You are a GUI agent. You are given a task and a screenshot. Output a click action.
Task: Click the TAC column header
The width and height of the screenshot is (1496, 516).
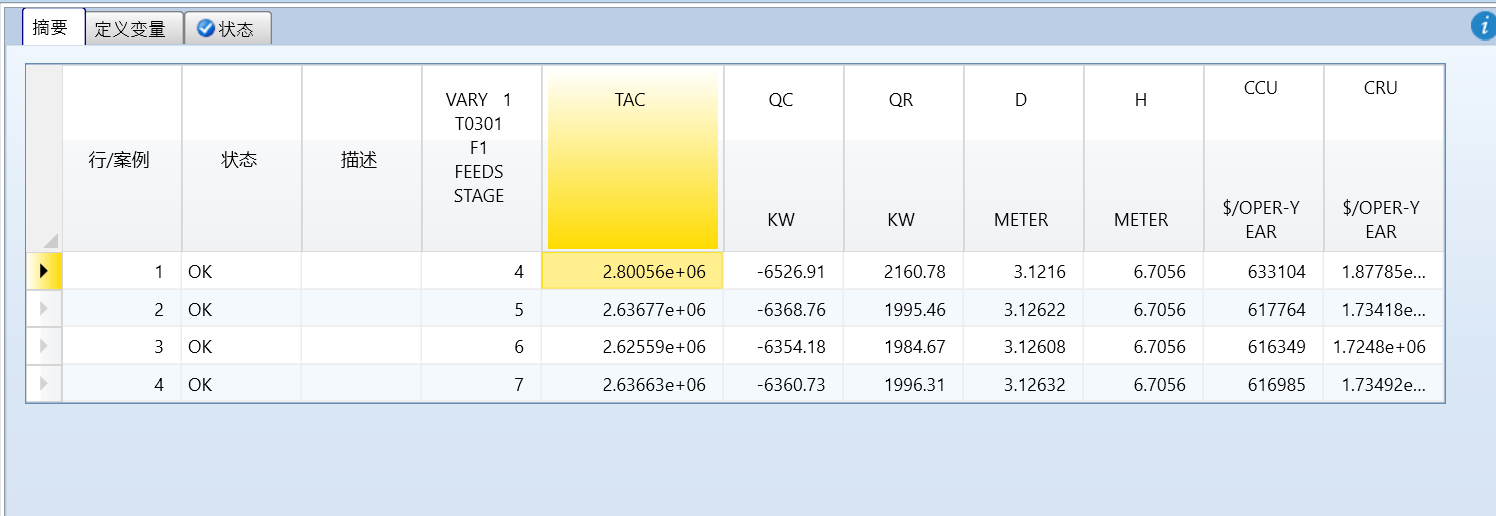point(632,158)
